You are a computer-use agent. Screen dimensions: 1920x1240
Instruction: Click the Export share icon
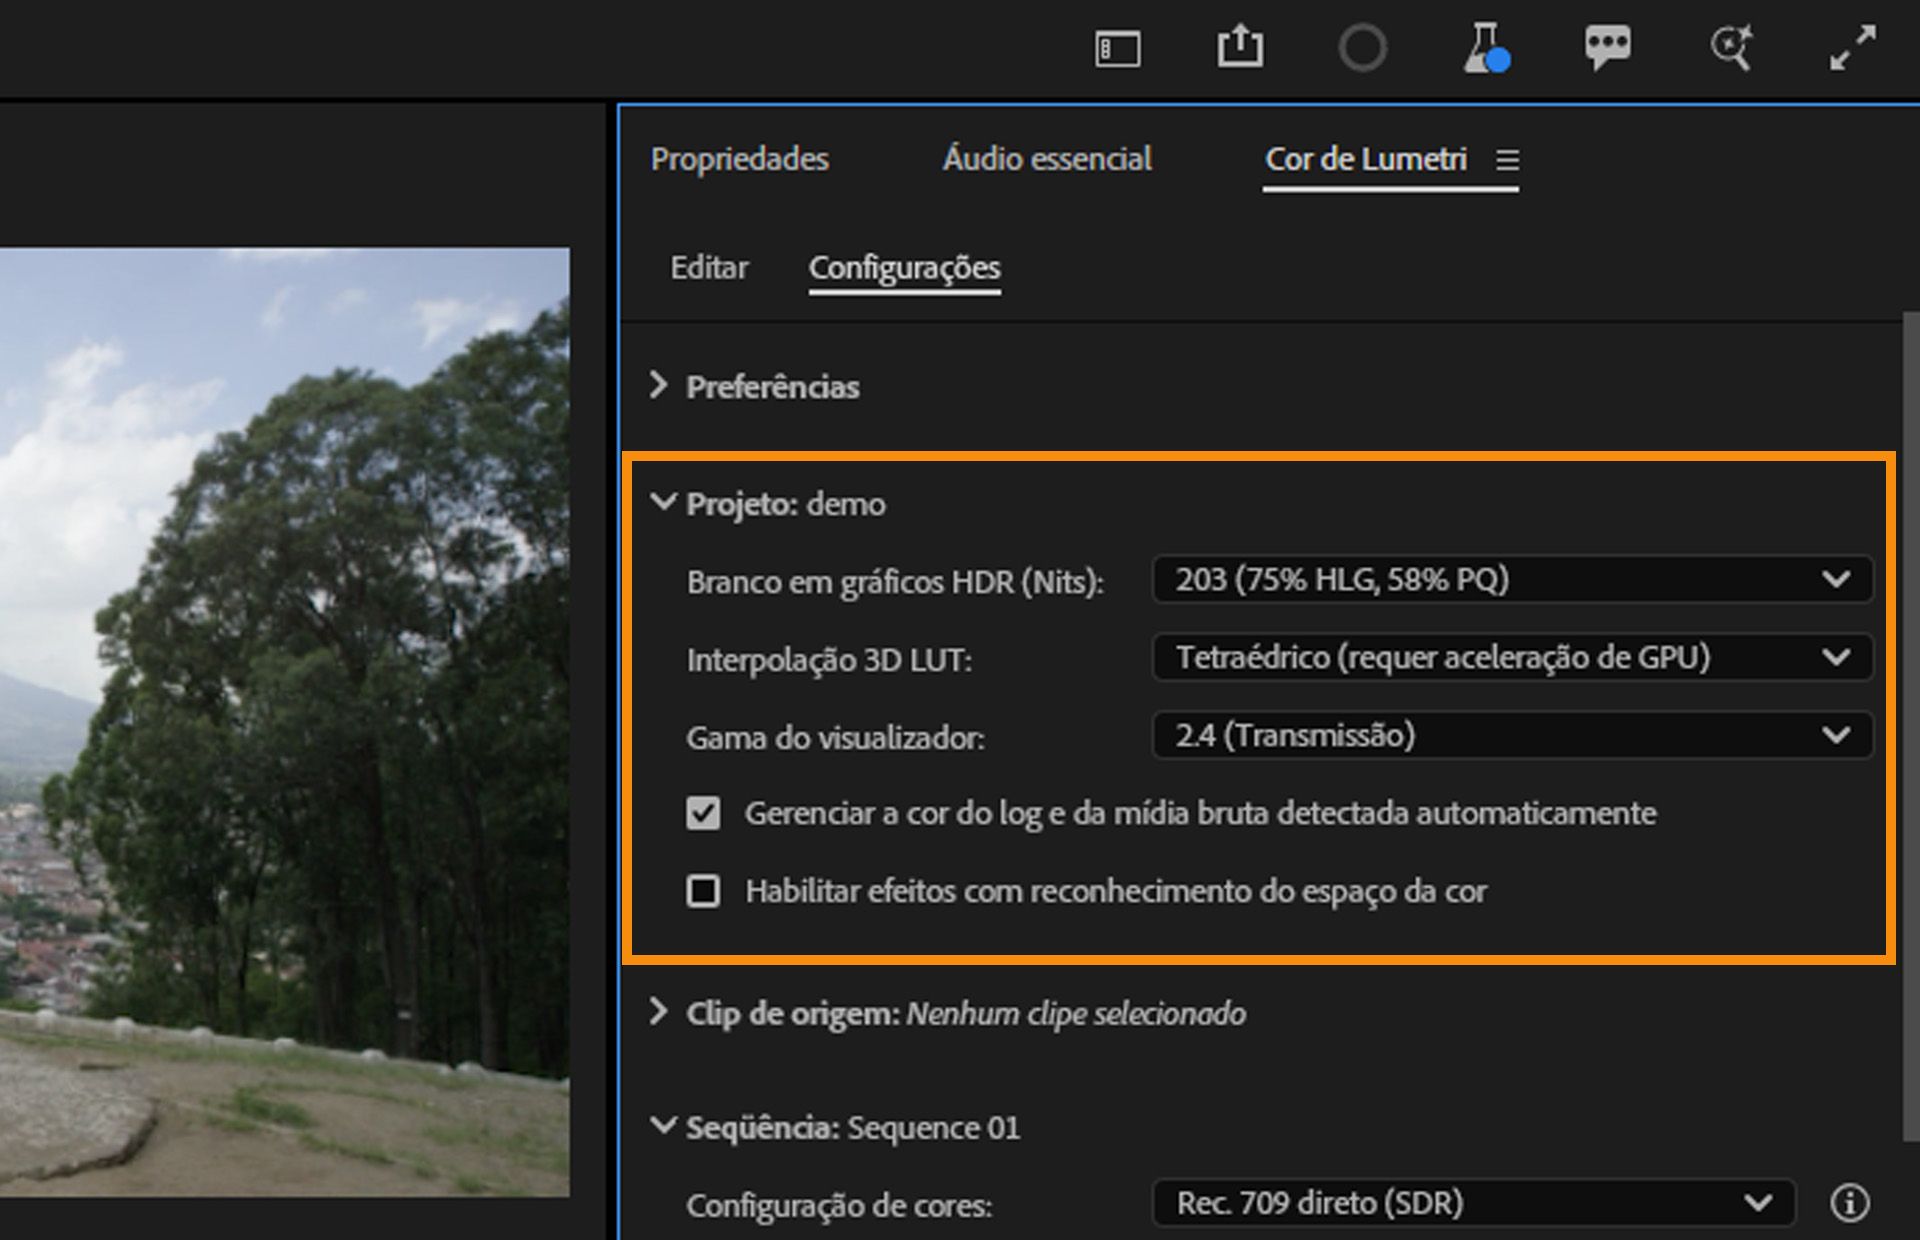[1241, 45]
